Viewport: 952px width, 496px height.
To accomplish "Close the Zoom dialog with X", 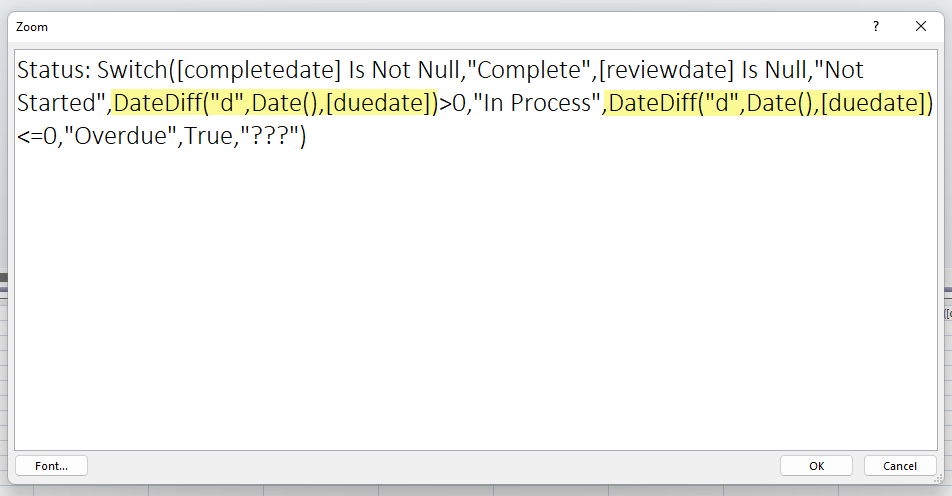I will click(921, 27).
